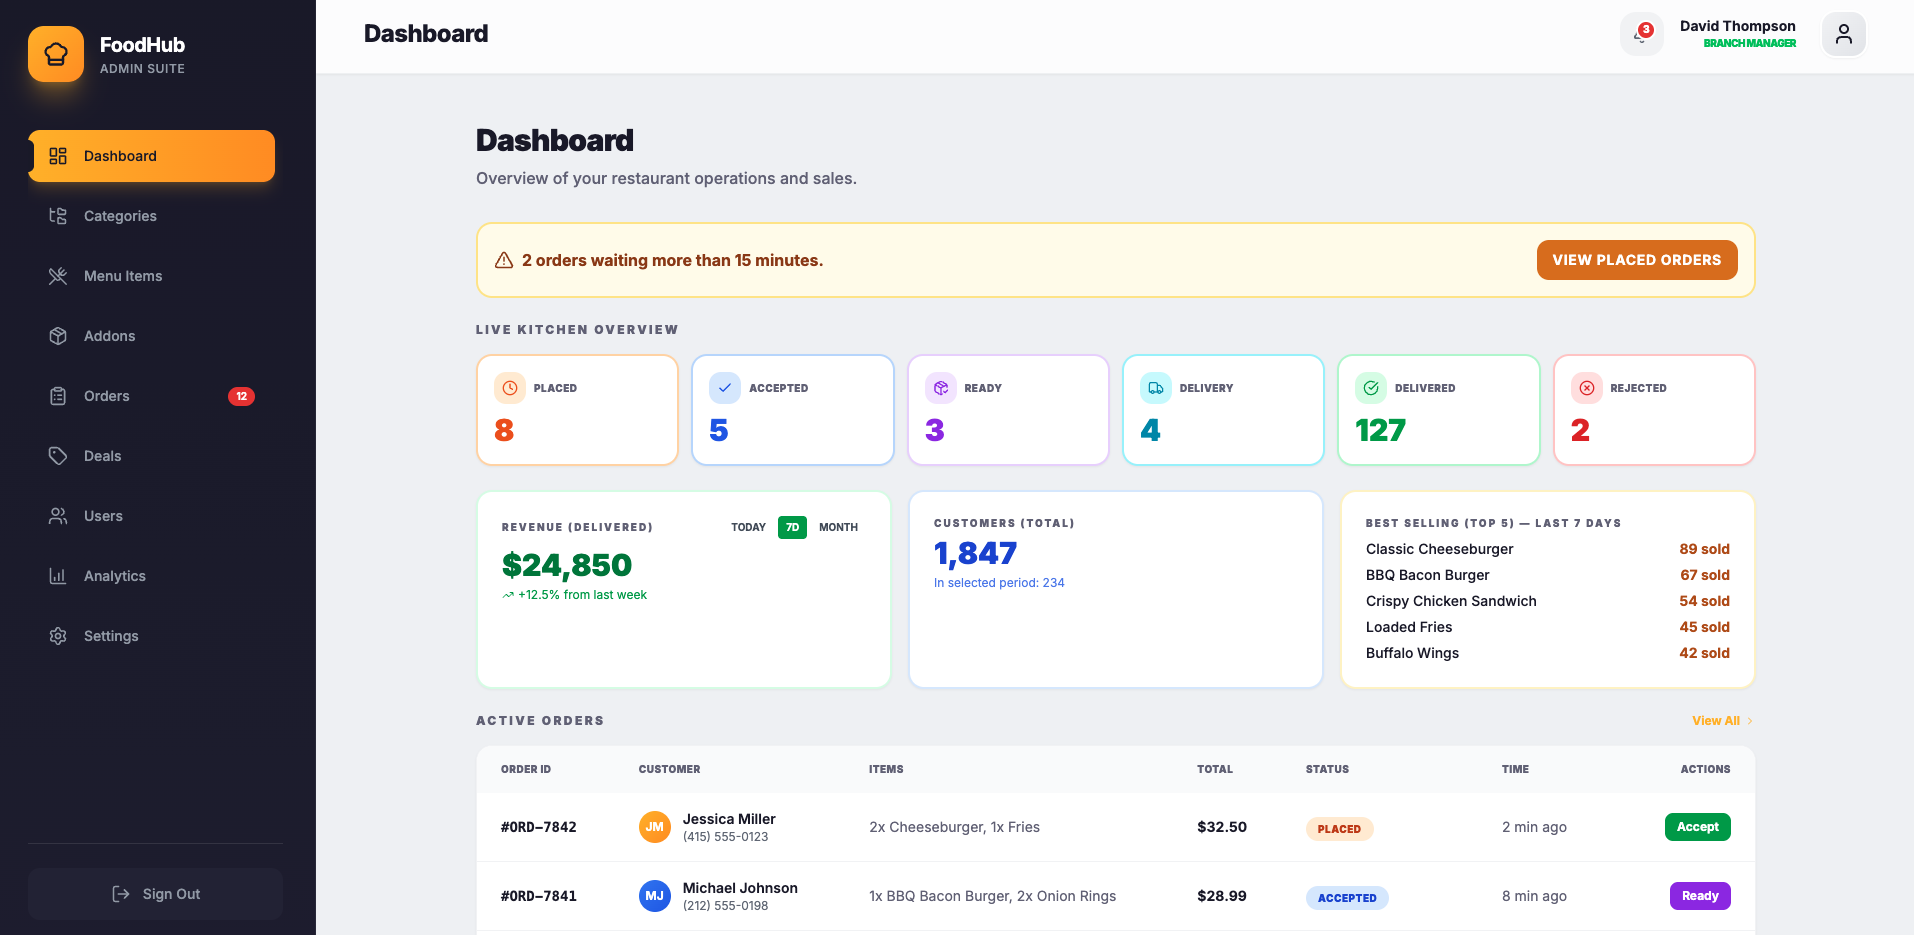Go to Users in the sidebar
The height and width of the screenshot is (935, 1914).
[x=152, y=516]
